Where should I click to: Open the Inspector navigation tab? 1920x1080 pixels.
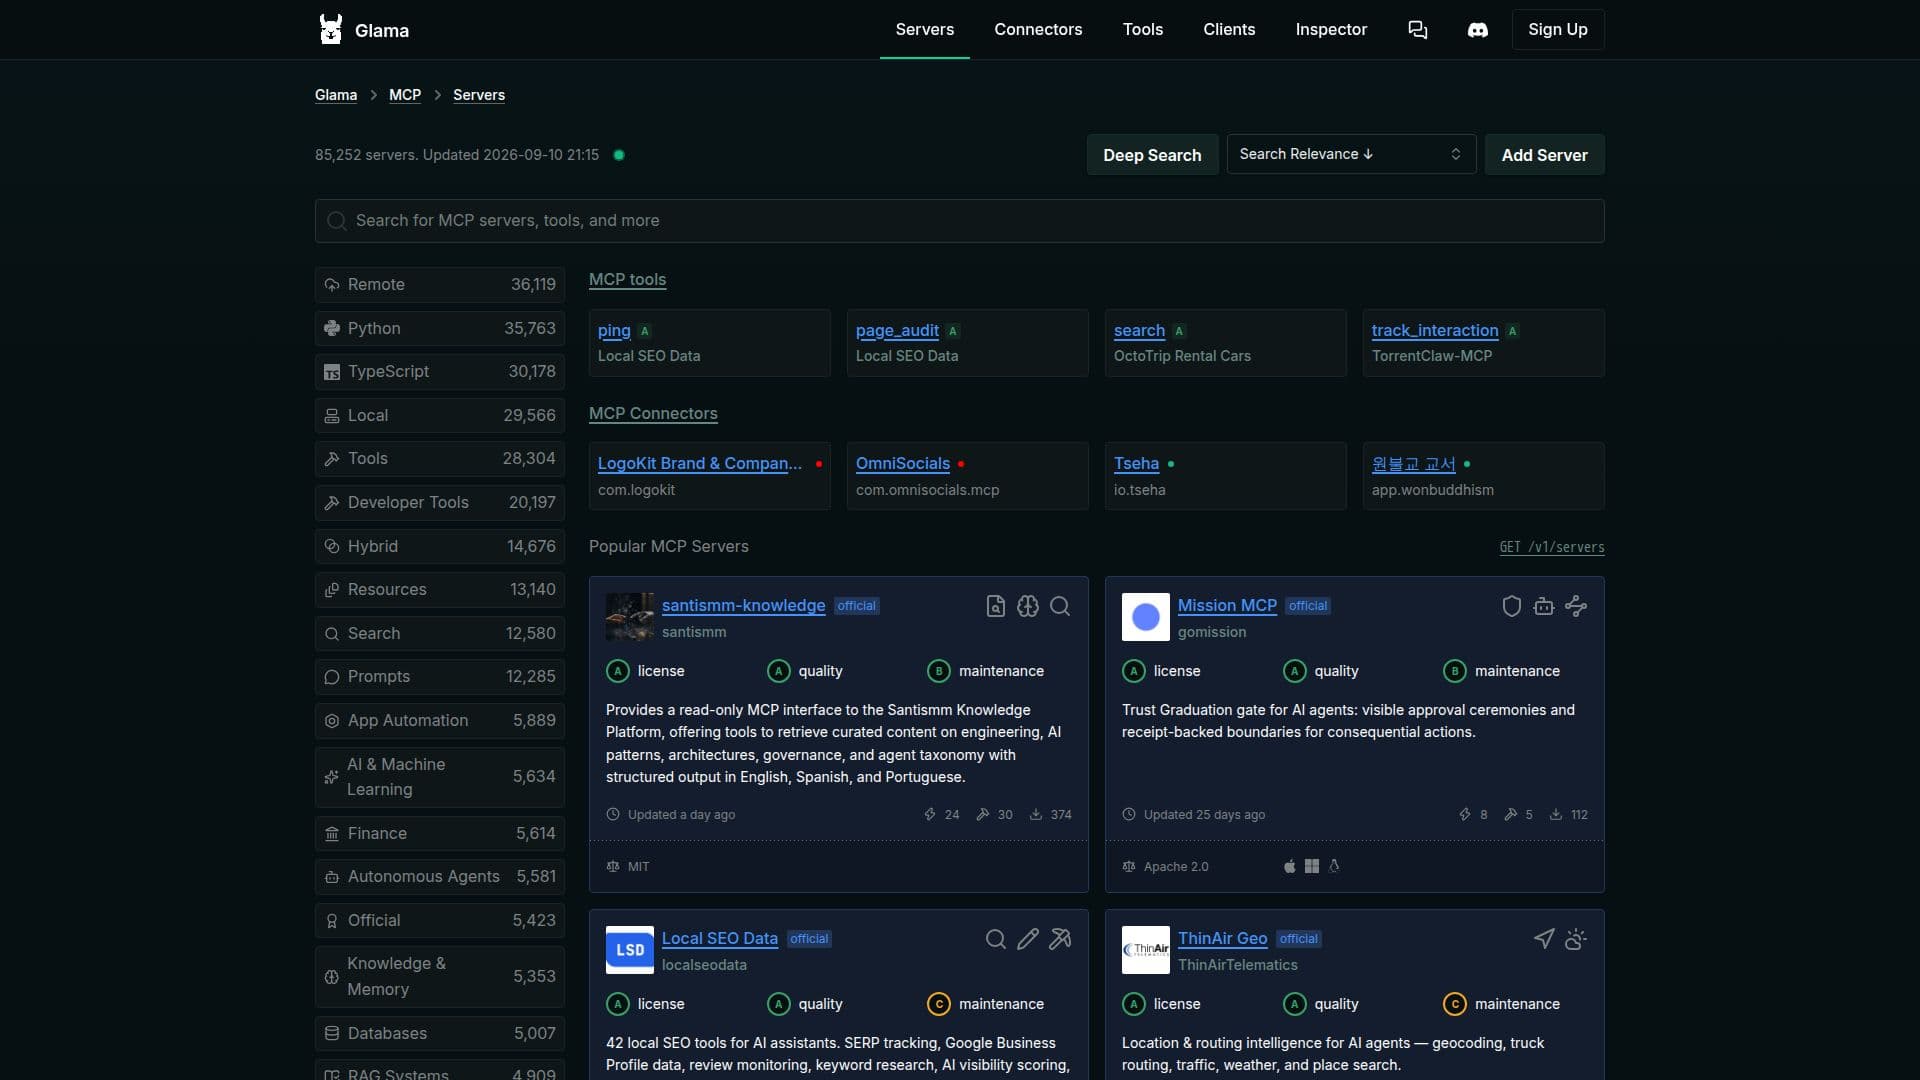1331,30
